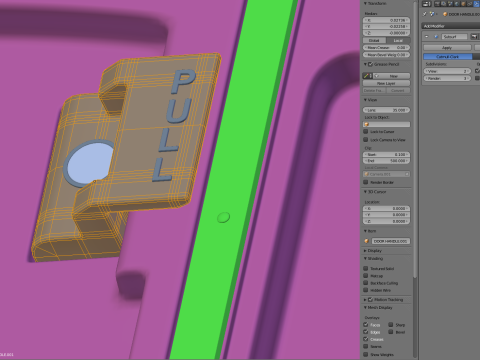
Task: Click the Grease Pencil pencil icon
Action: click(x=366, y=76)
